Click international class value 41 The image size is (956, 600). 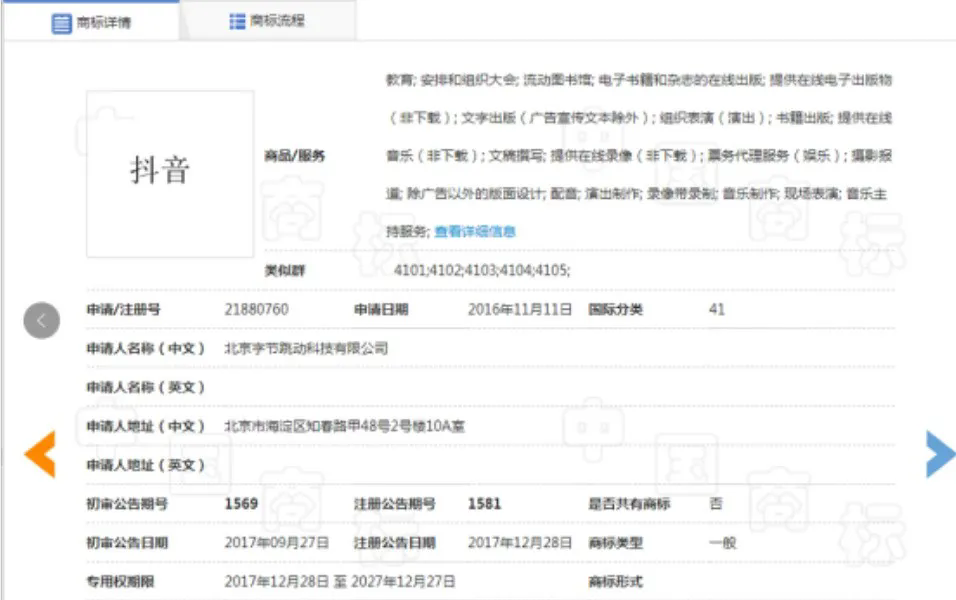pos(717,310)
